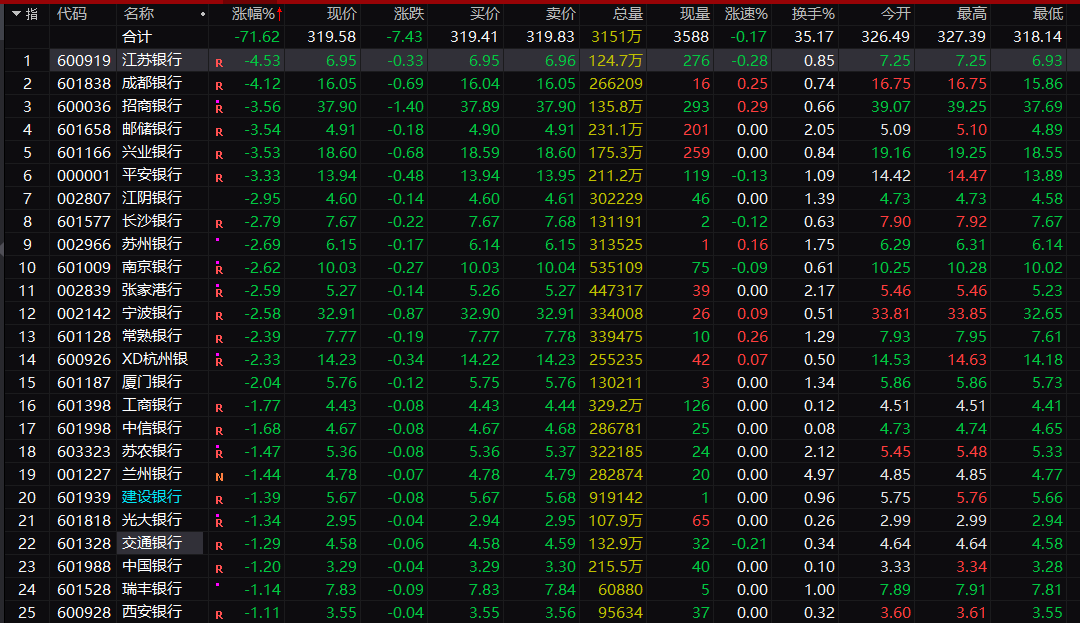Sort by the 涨幅% column header
Image resolution: width=1080 pixels, height=623 pixels.
(x=253, y=14)
